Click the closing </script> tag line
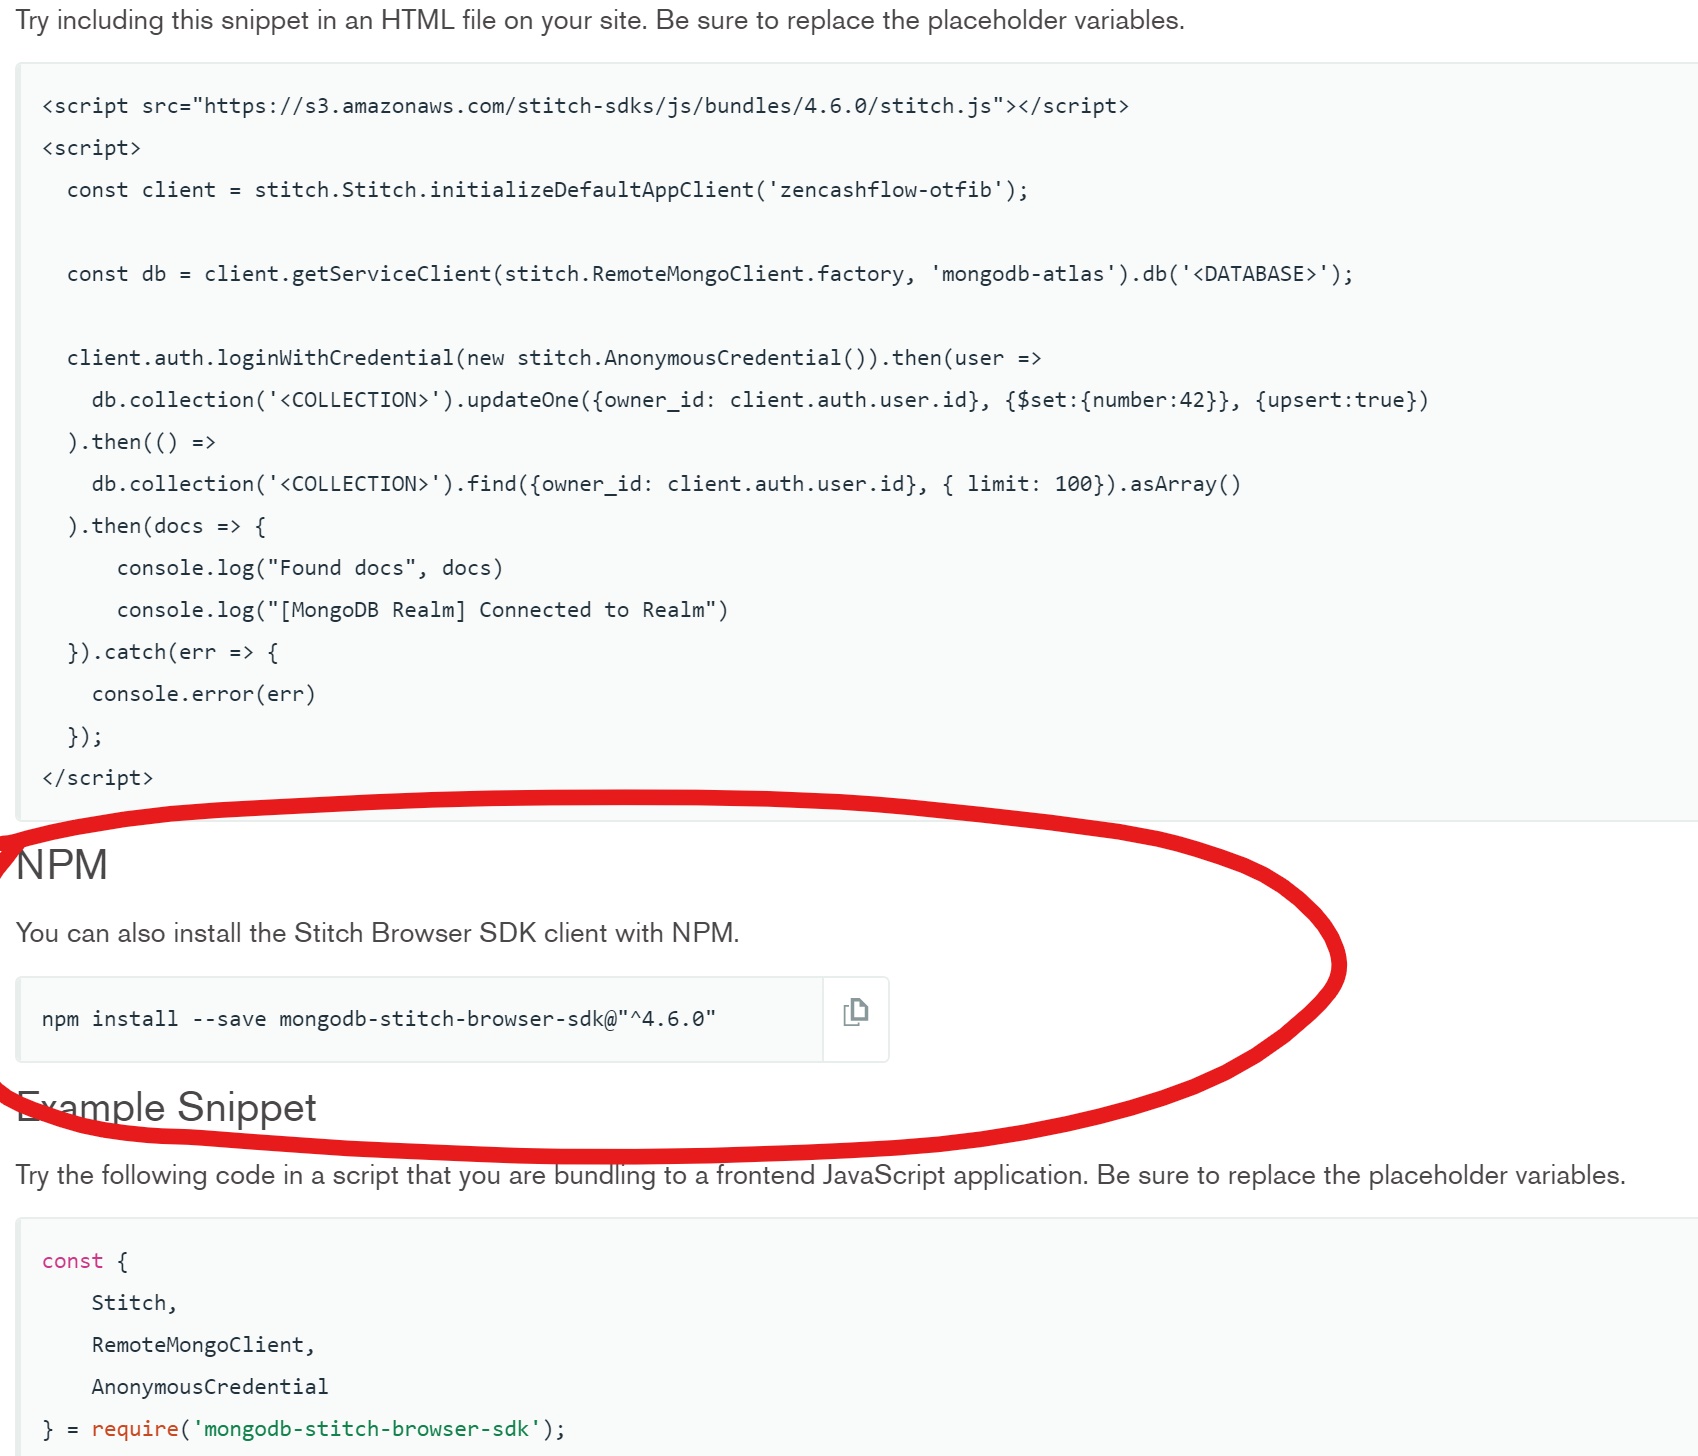Image resolution: width=1698 pixels, height=1456 pixels. [x=98, y=778]
